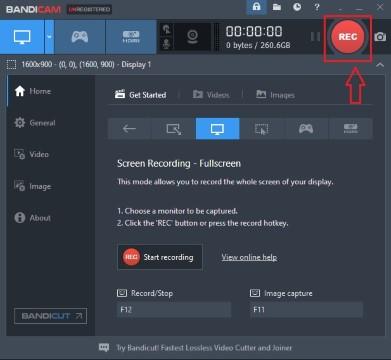Open the scheduled recording clock icon
Screen dimensions: 391x360
pyautogui.click(x=297, y=7)
